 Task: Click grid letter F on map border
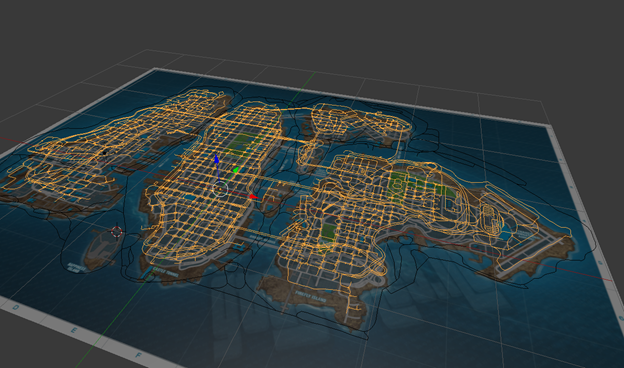(138, 355)
